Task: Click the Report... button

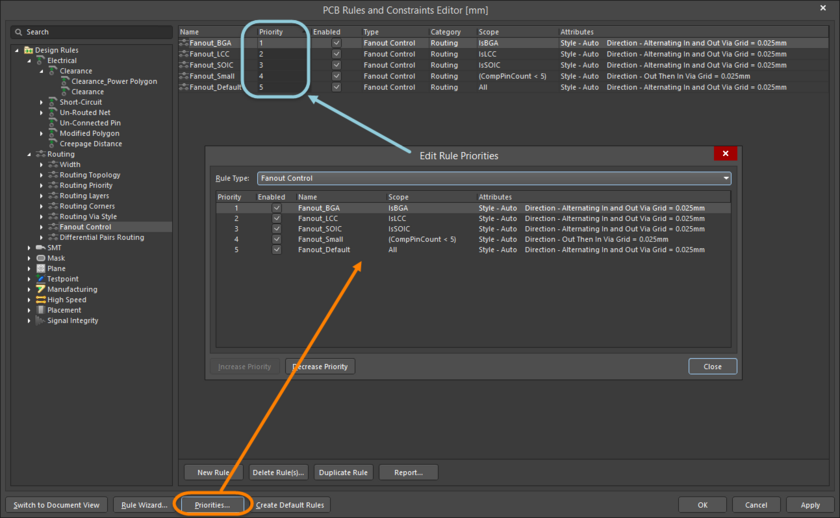Action: [x=408, y=472]
